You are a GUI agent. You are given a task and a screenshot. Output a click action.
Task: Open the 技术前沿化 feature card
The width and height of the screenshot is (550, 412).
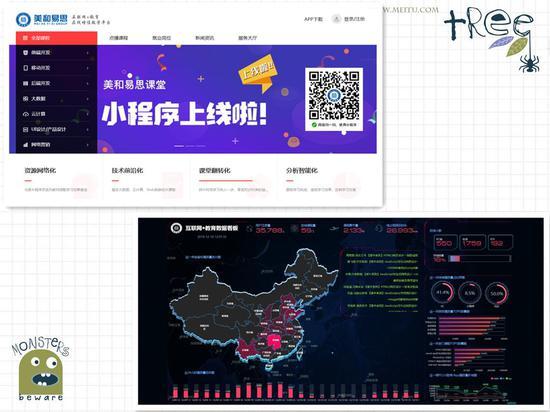pos(146,180)
